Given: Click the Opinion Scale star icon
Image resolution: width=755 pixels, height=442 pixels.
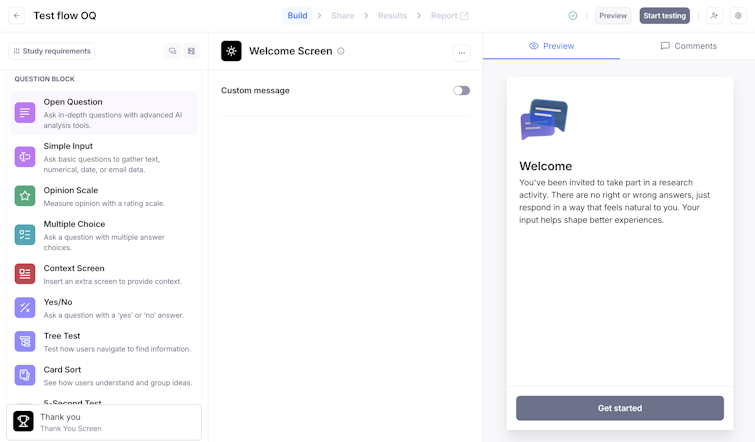Looking at the screenshot, I should coord(25,196).
